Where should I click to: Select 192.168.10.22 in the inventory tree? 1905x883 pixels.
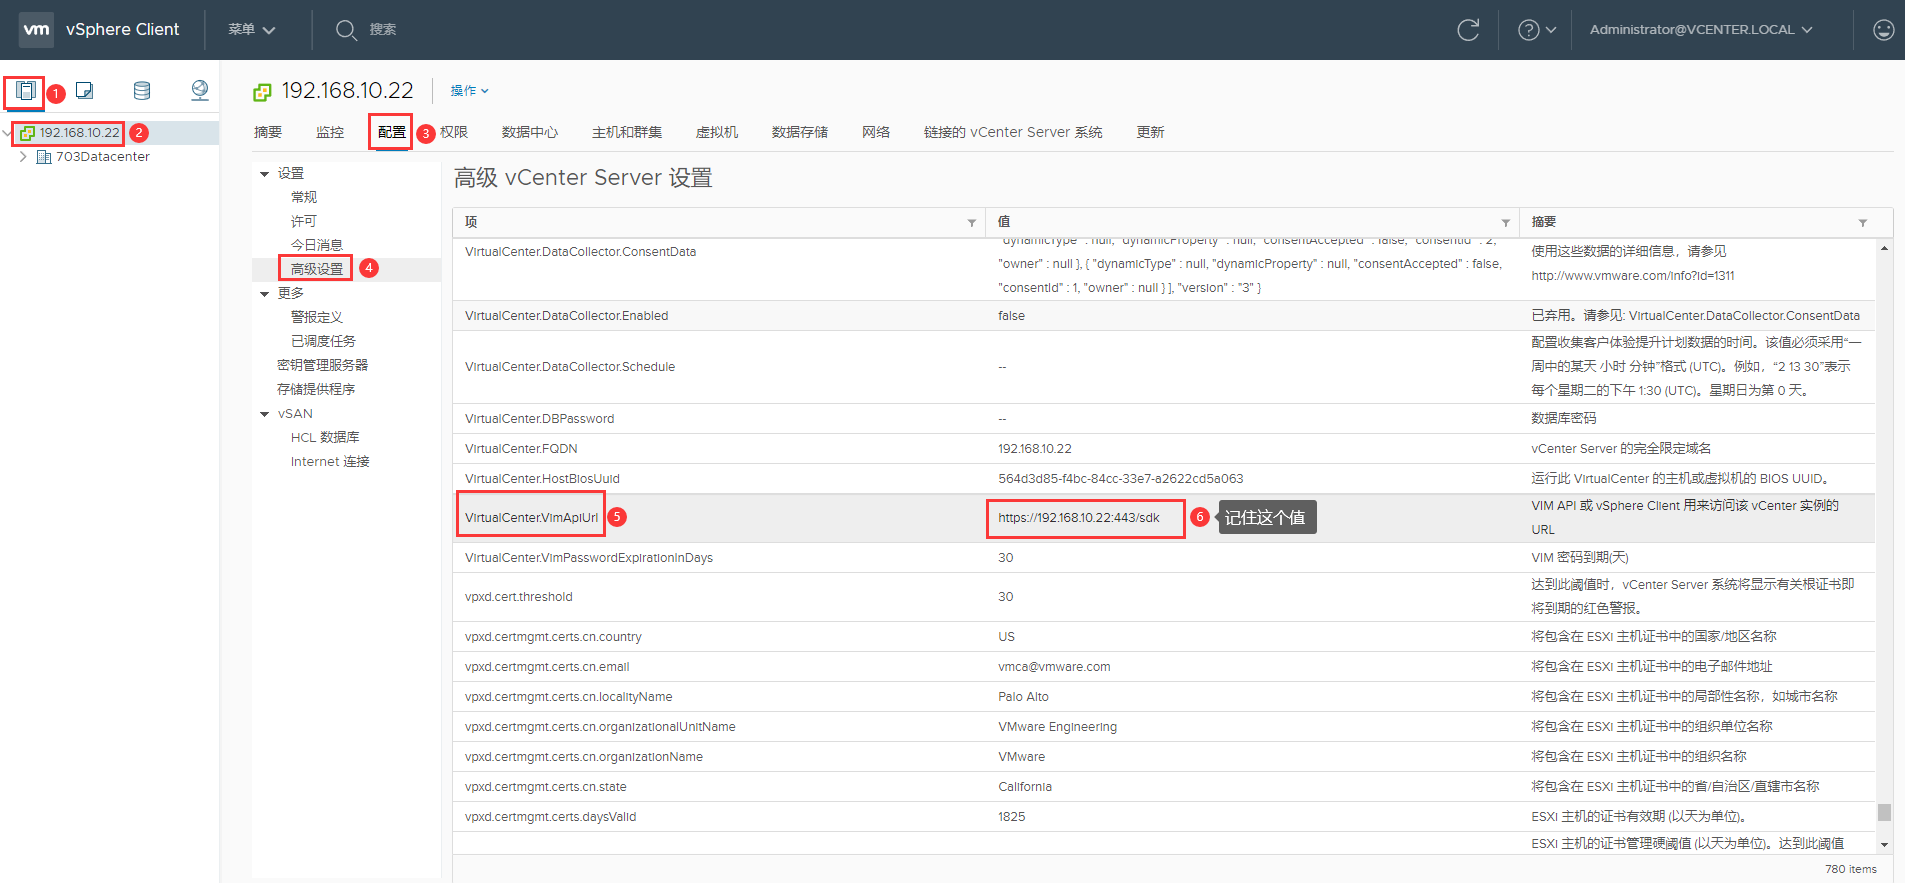(80, 132)
